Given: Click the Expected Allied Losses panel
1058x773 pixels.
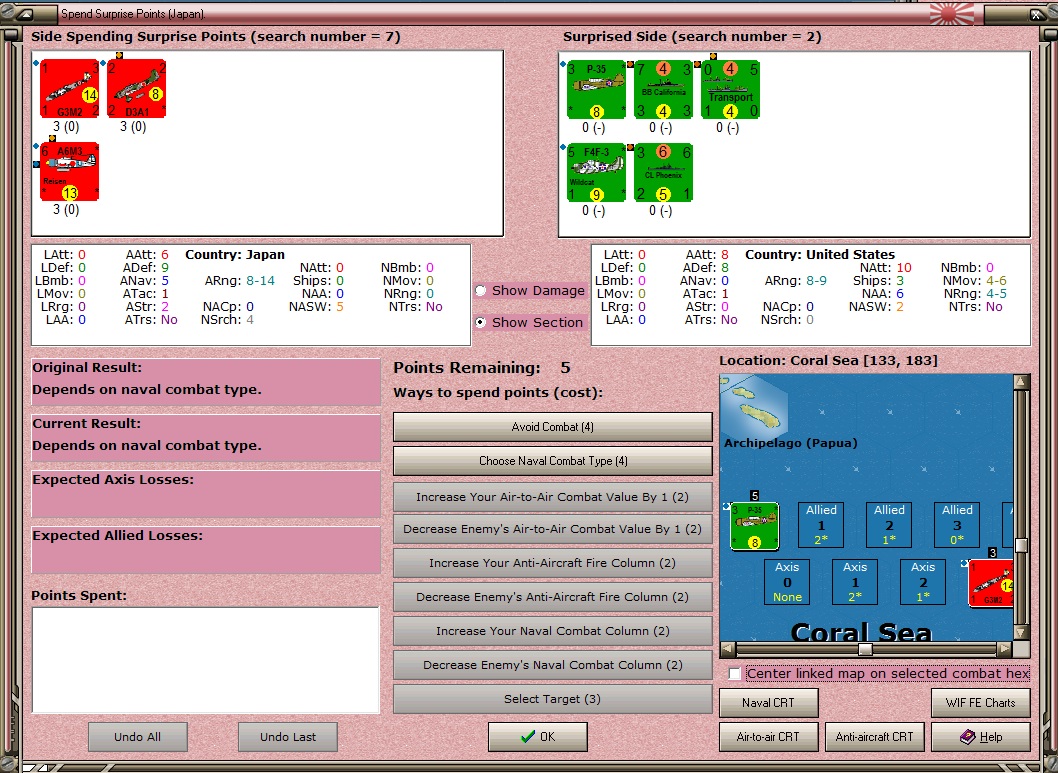Looking at the screenshot, I should [206, 550].
